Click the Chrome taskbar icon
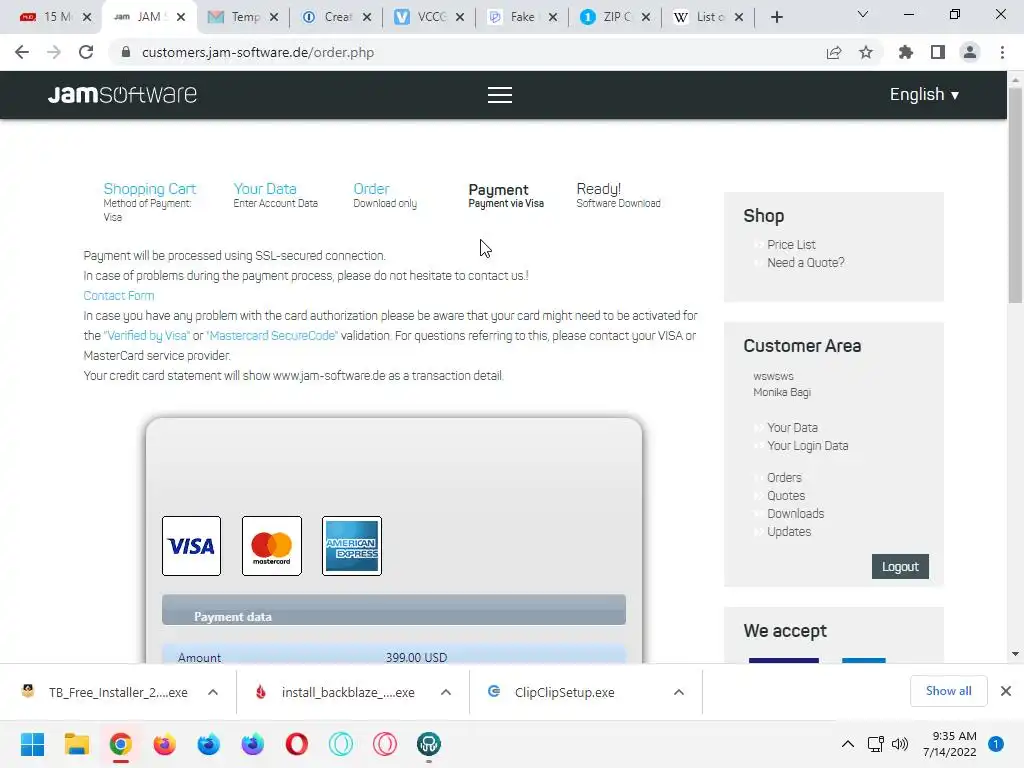Viewport: 1024px width, 768px height. (121, 744)
